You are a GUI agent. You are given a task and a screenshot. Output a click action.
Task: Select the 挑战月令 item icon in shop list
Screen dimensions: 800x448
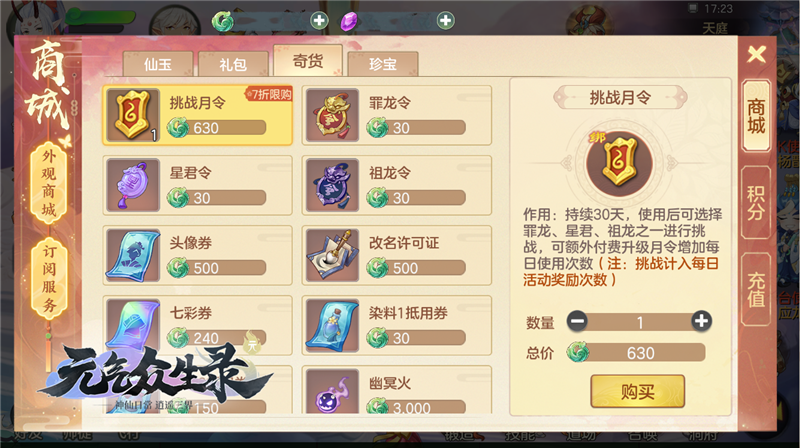[133, 115]
